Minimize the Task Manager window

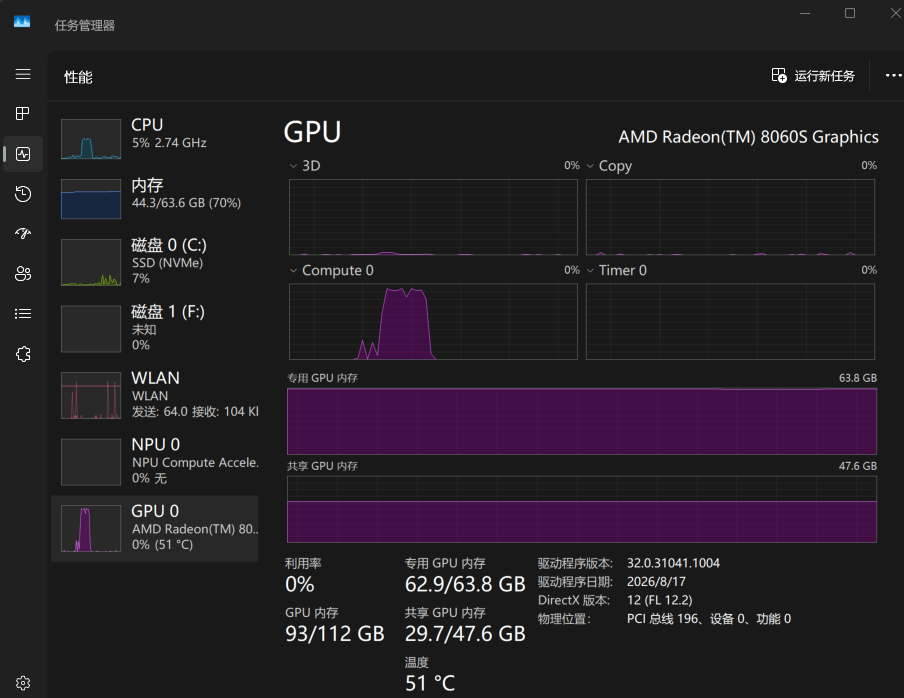click(x=805, y=13)
